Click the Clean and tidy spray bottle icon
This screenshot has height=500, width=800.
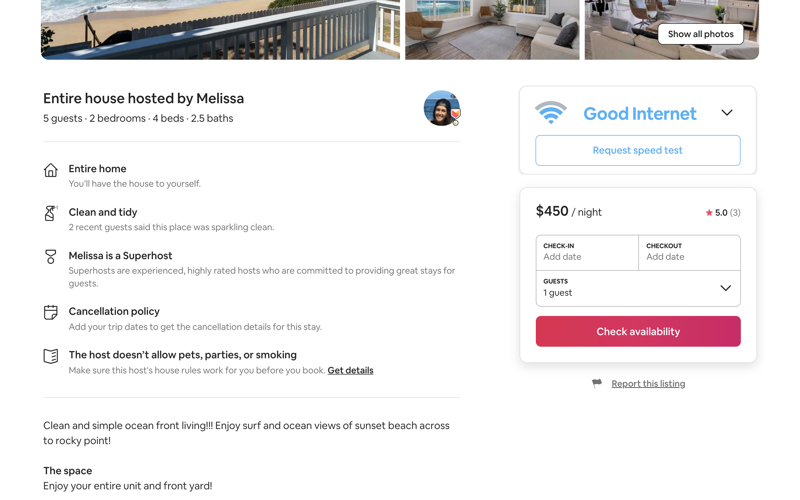tap(51, 213)
